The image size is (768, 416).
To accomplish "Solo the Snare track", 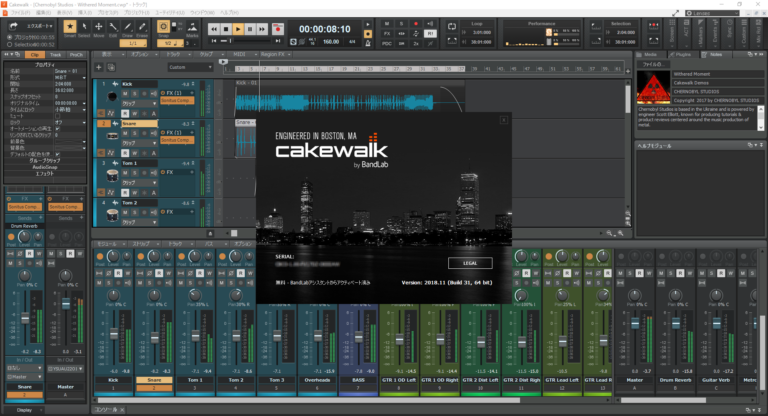I will tap(136, 131).
